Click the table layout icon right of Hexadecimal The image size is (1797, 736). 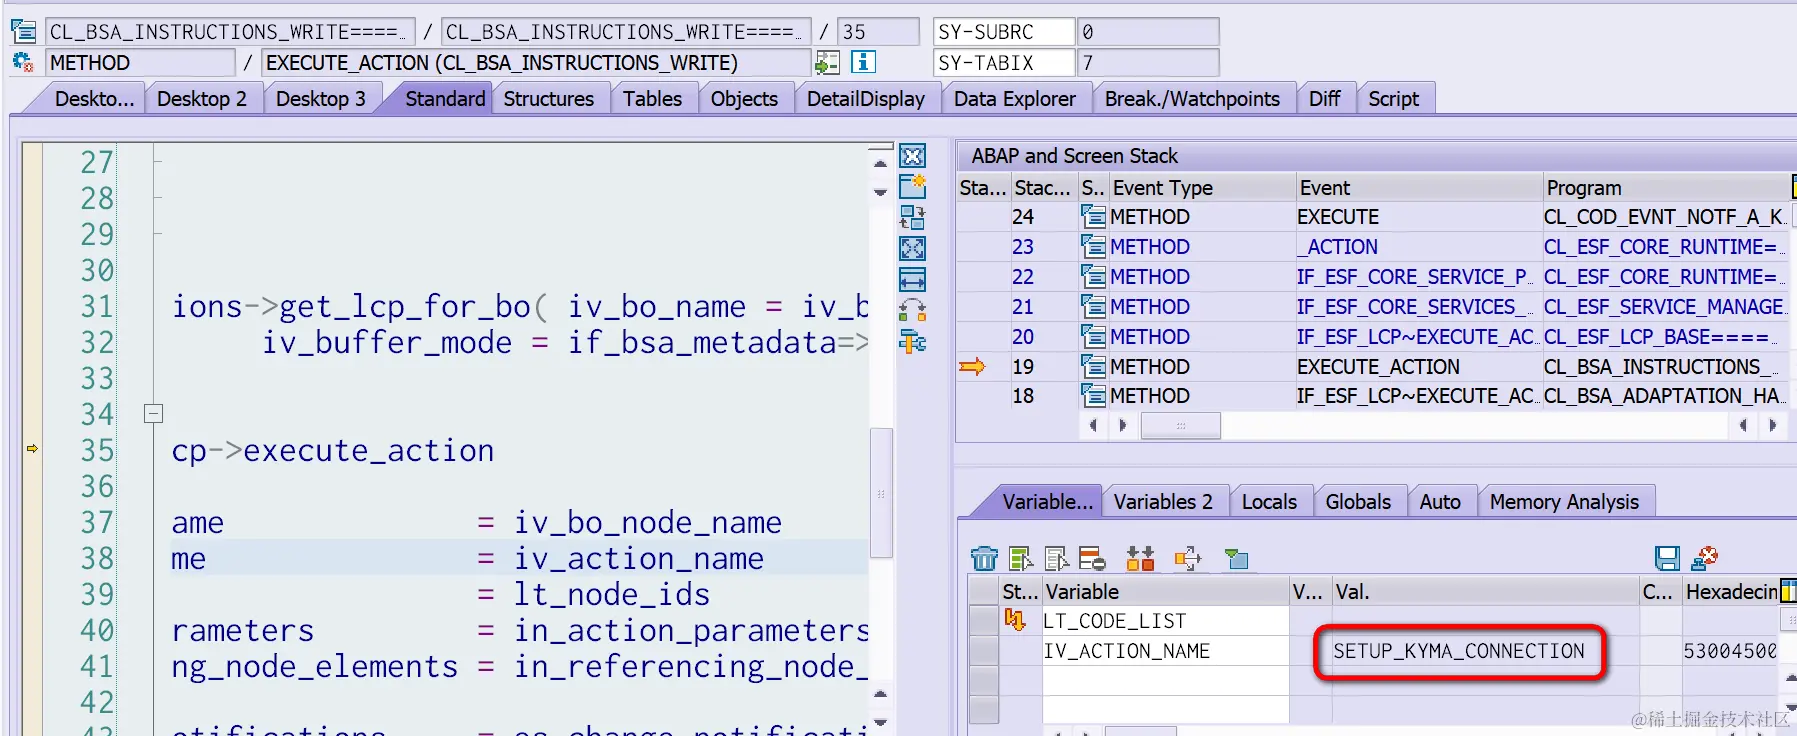click(x=1788, y=591)
